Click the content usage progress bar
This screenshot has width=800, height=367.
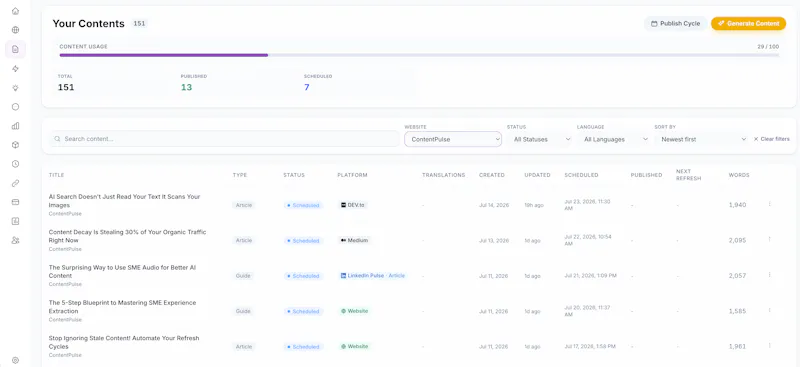click(419, 55)
